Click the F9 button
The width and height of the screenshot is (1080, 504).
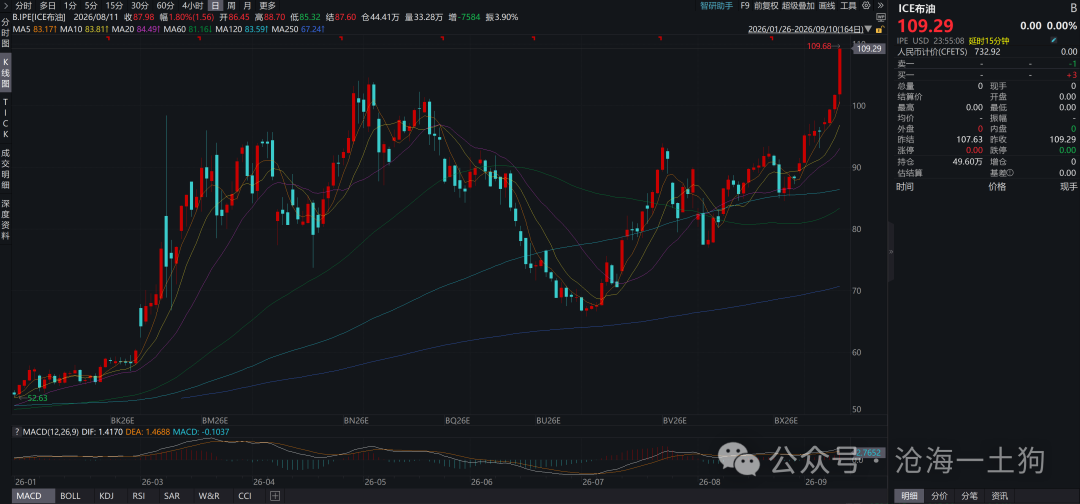(x=745, y=6)
